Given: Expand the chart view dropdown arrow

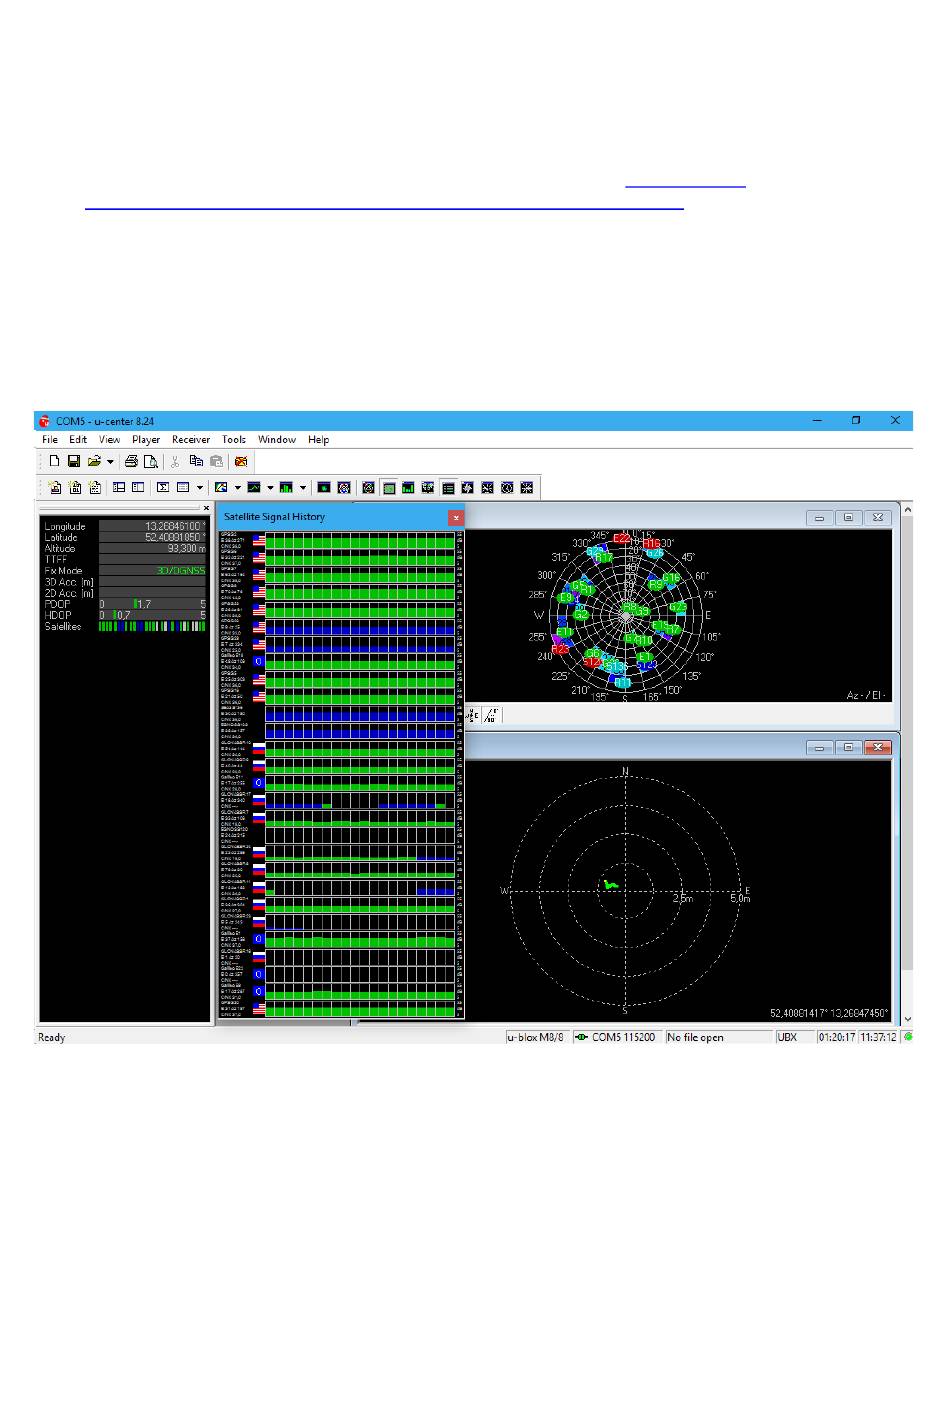Looking at the screenshot, I should click(x=270, y=489).
